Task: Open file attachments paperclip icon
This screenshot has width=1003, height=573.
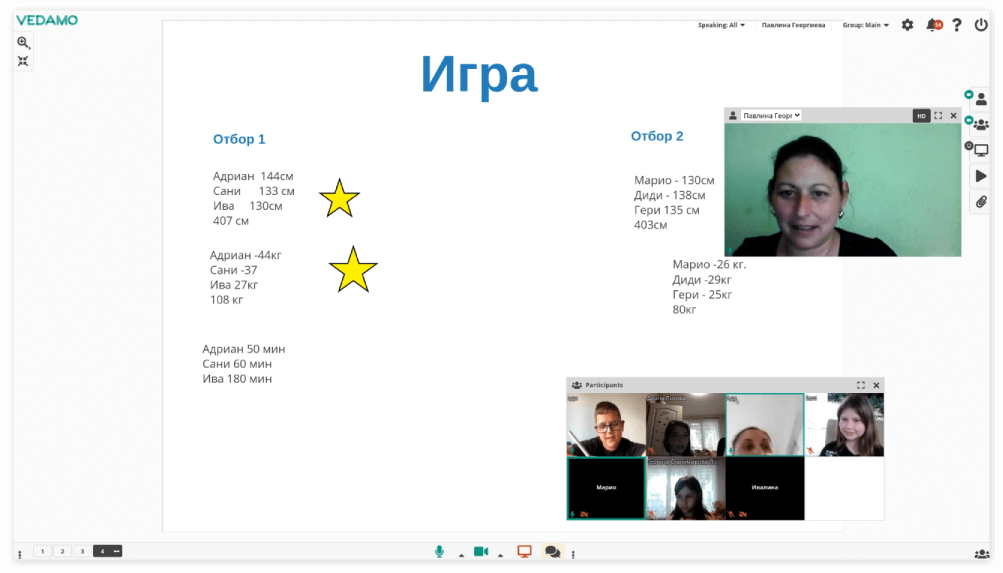Action: (981, 202)
